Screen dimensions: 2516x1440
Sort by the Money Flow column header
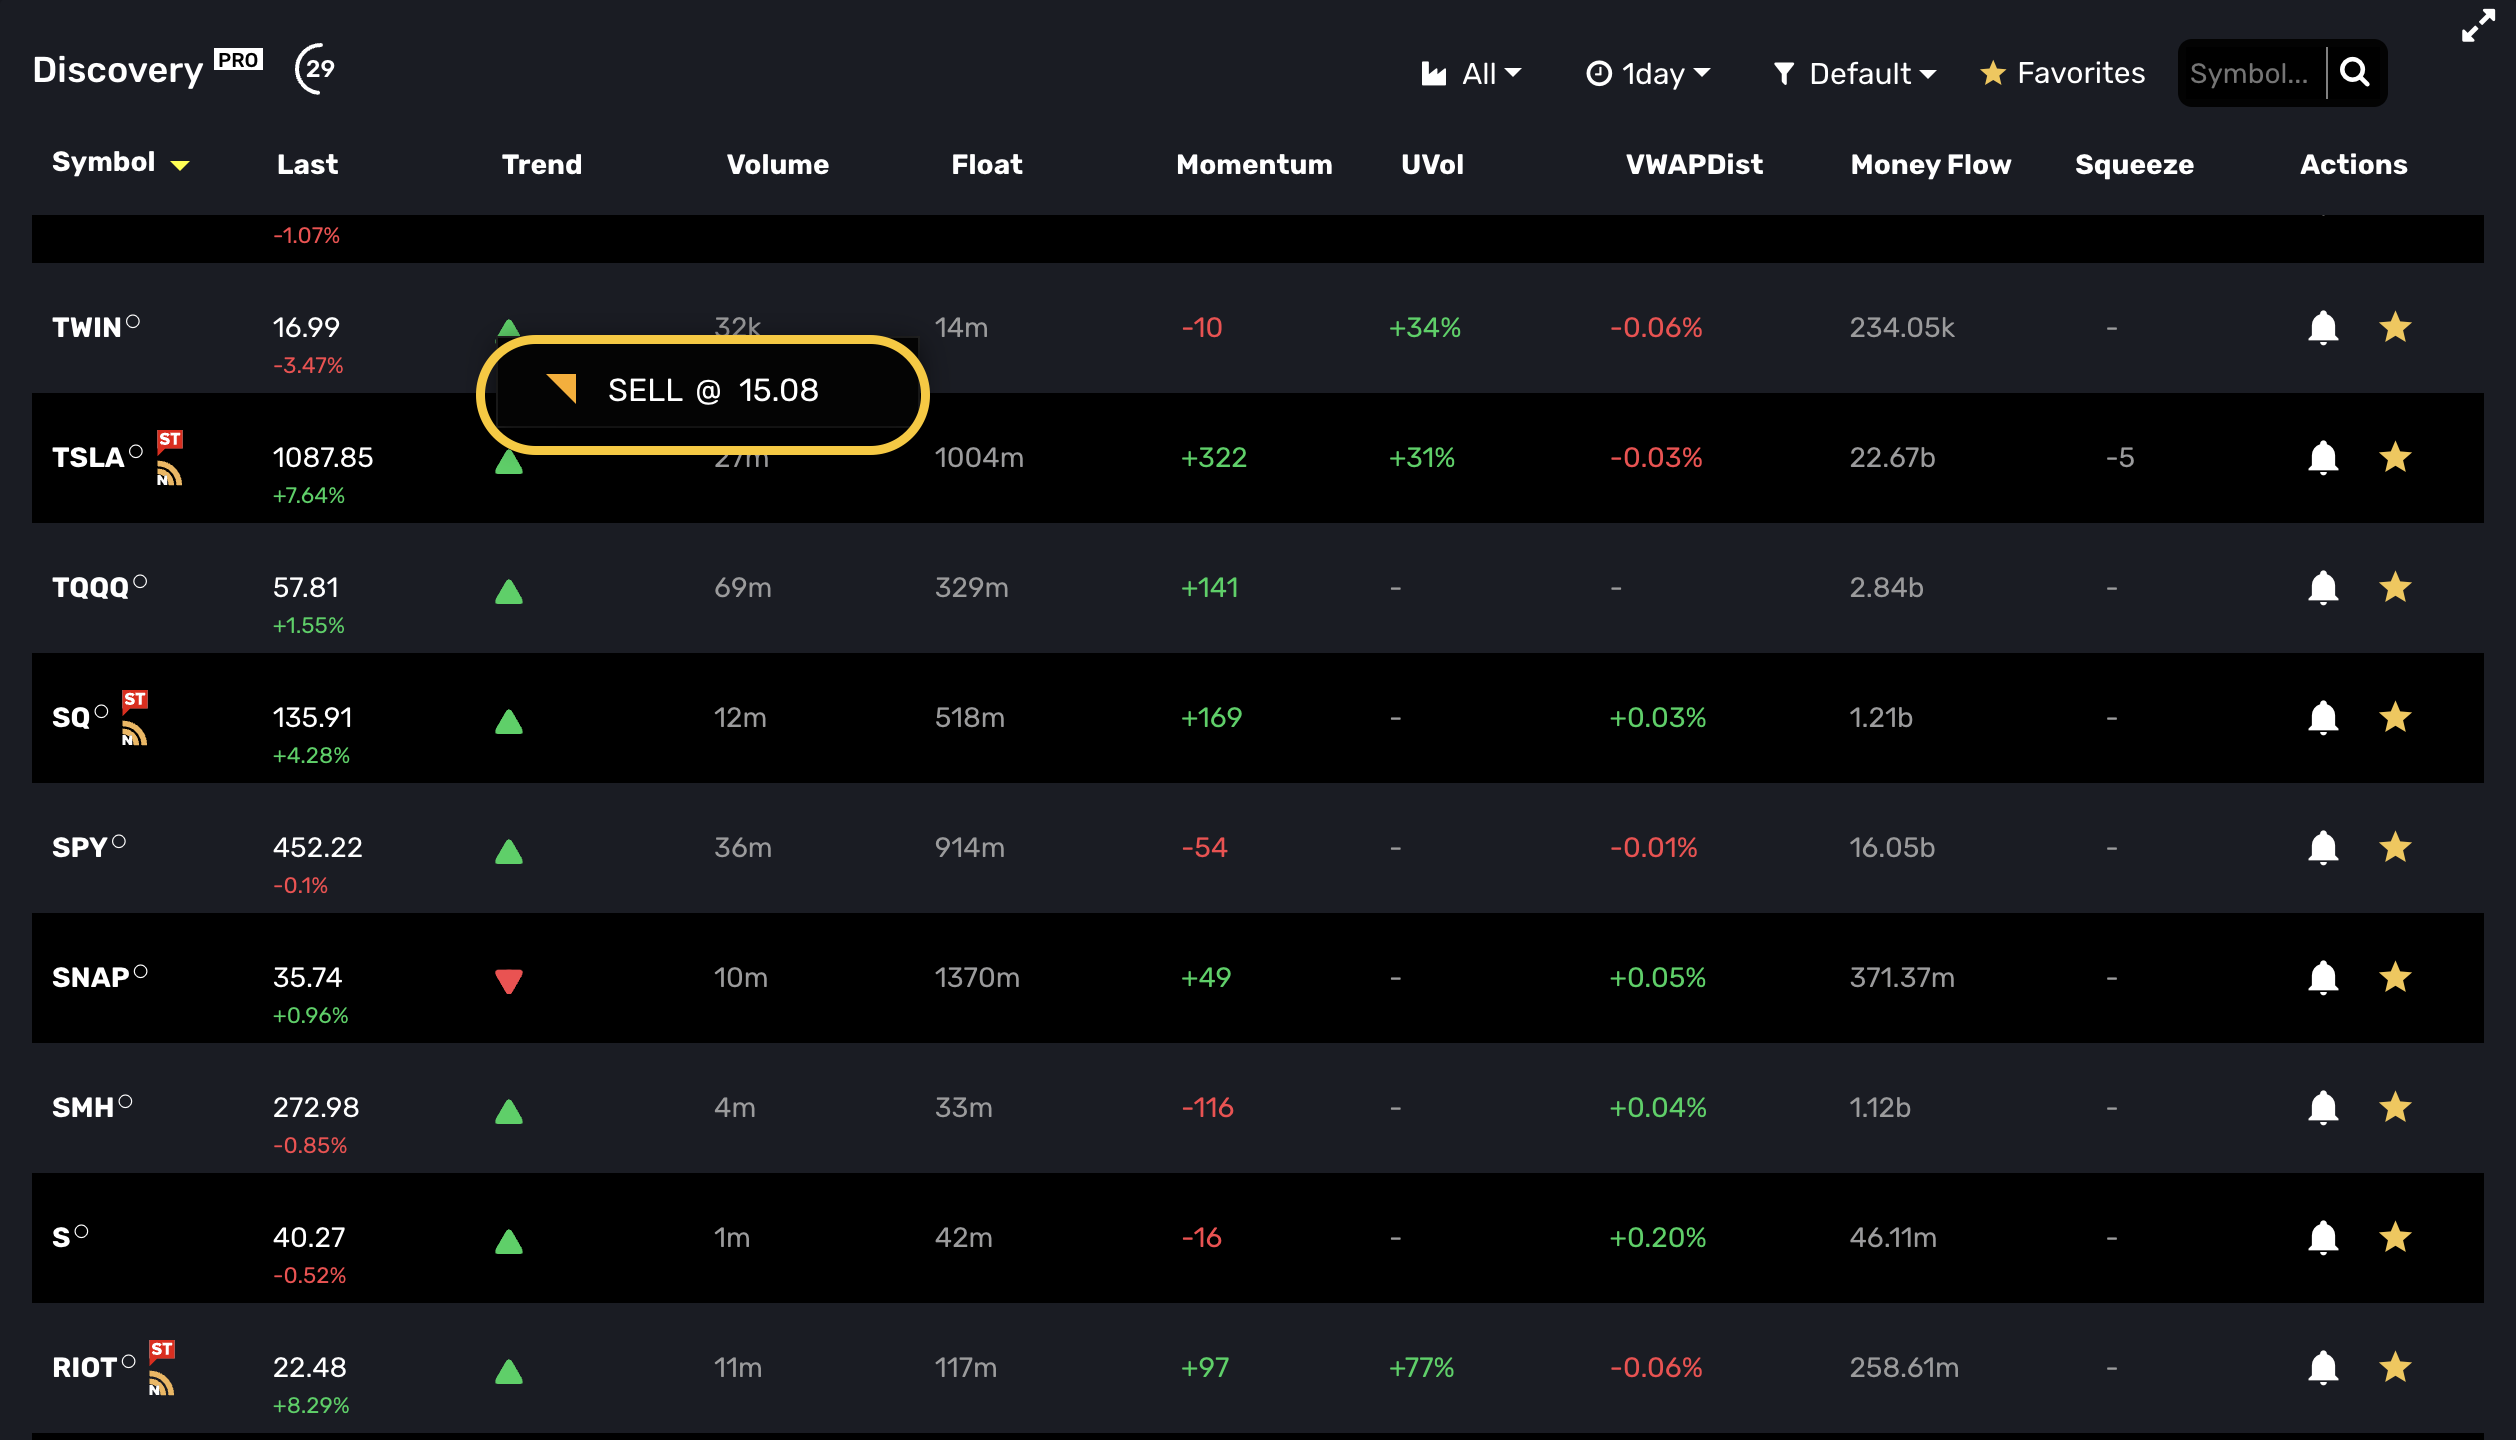1930,164
